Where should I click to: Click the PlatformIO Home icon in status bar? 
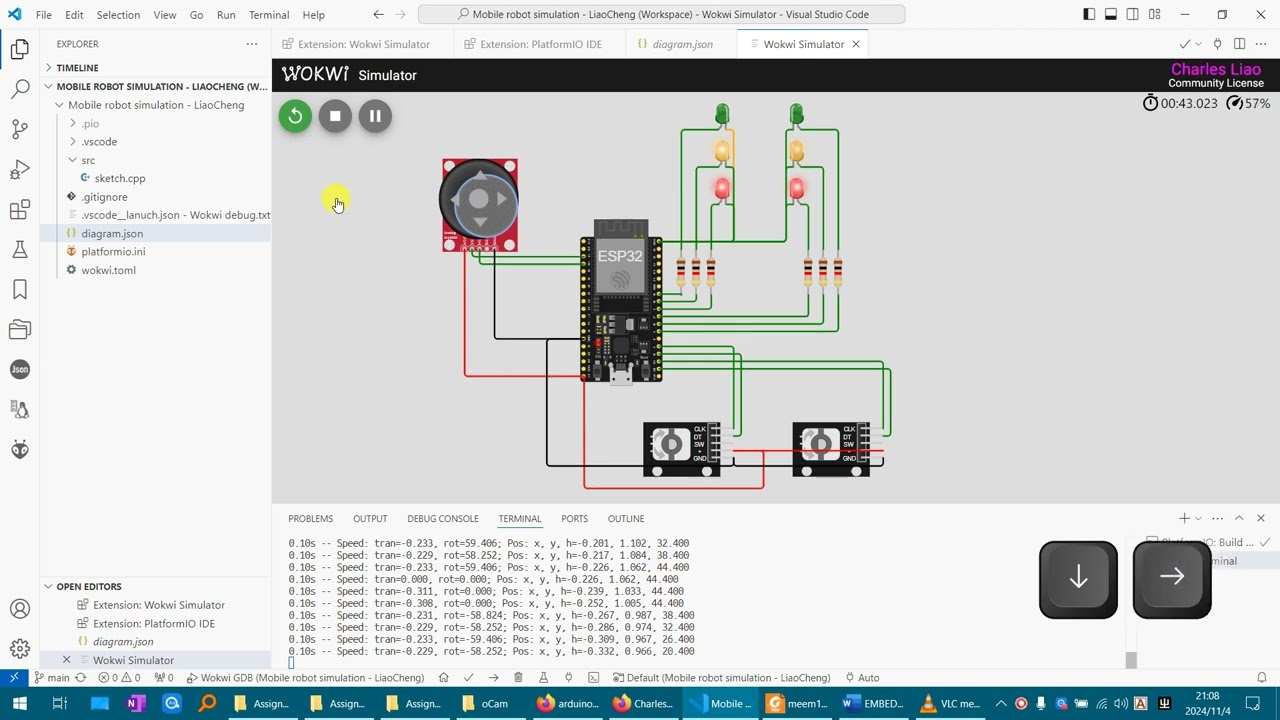tap(443, 678)
